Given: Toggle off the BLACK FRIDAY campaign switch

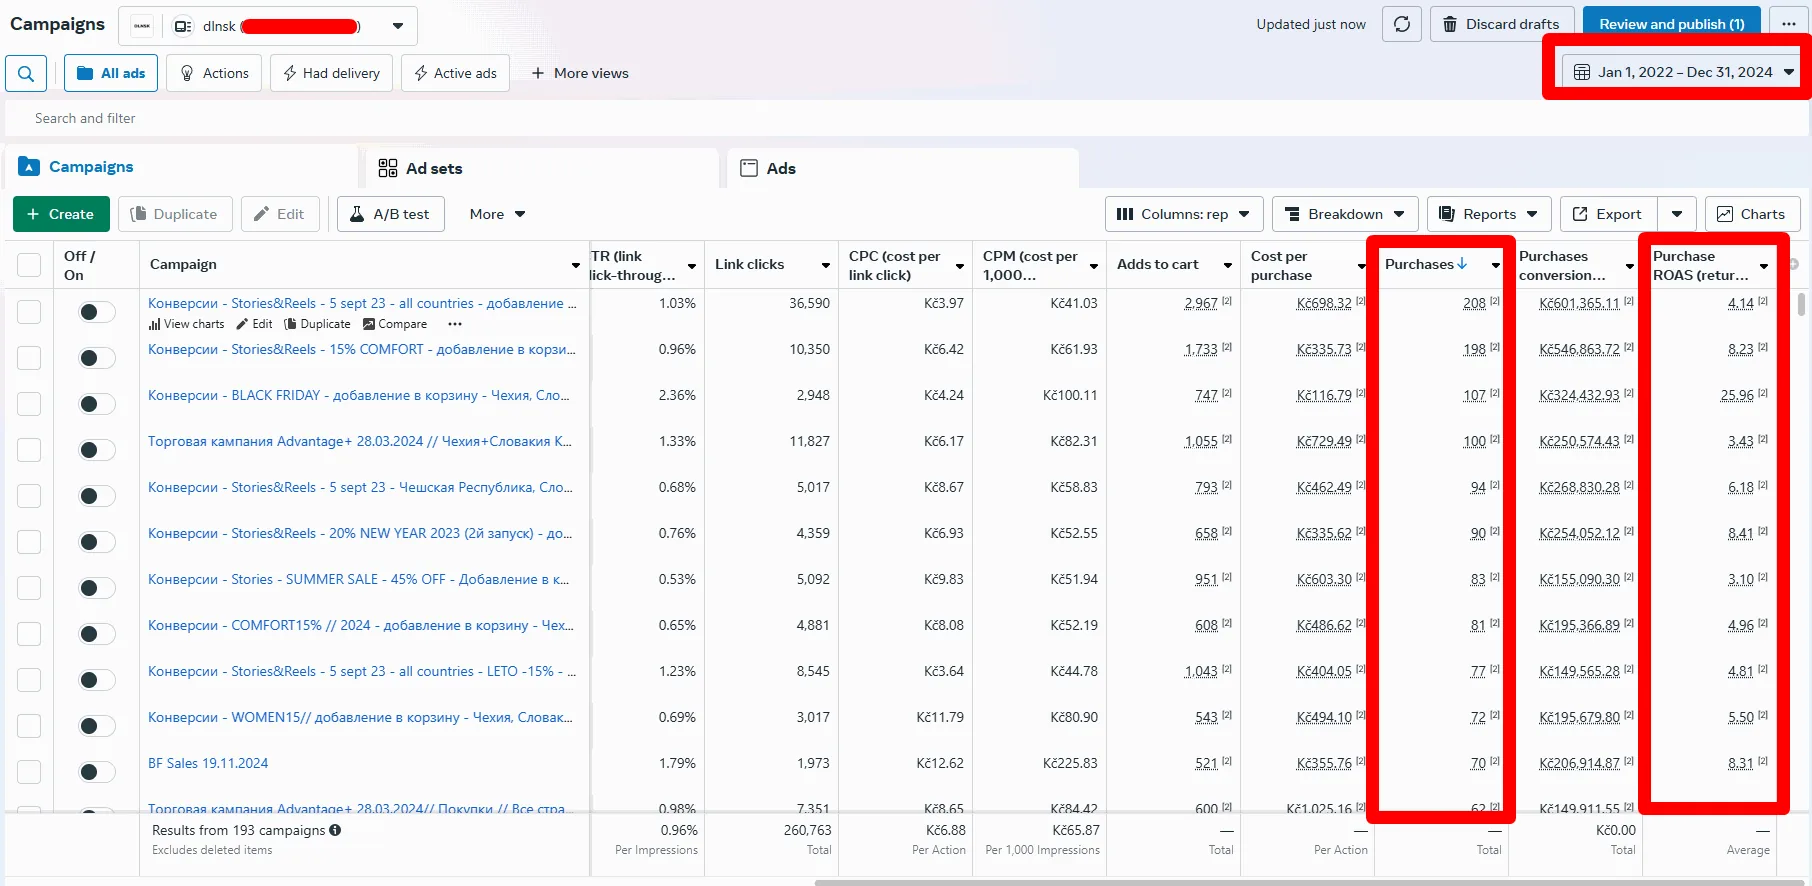Looking at the screenshot, I should [x=97, y=404].
